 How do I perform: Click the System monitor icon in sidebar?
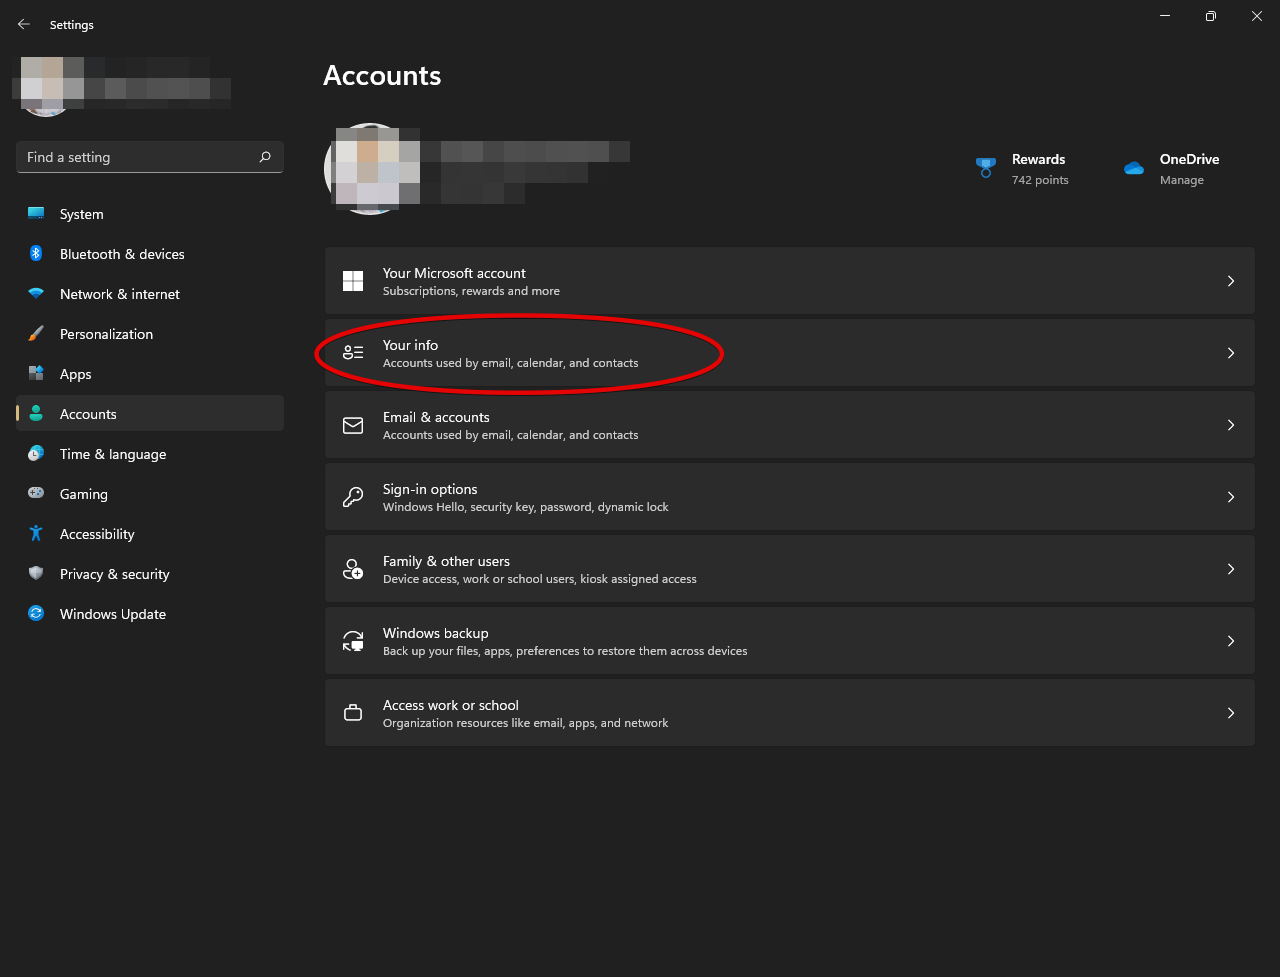(36, 214)
